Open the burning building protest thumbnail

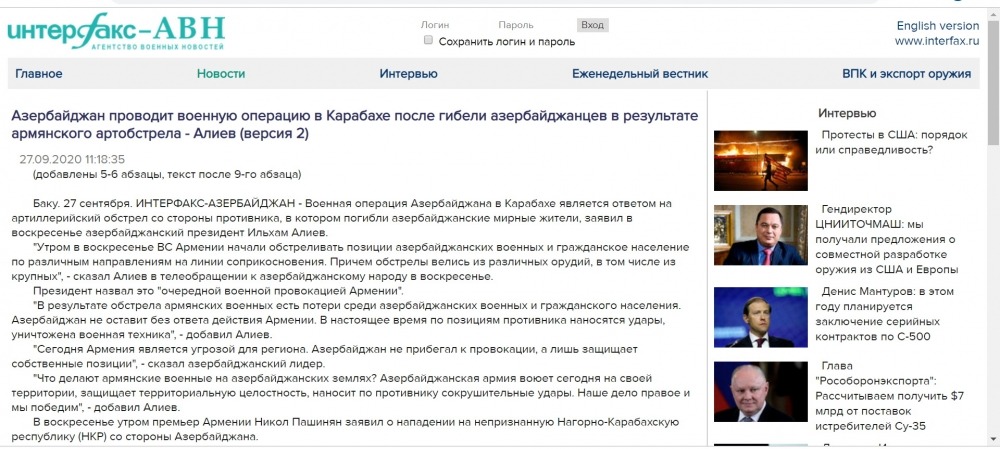(x=760, y=160)
